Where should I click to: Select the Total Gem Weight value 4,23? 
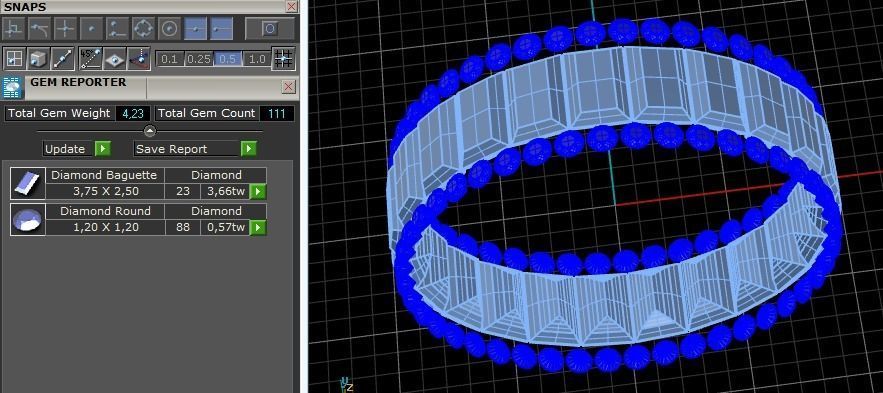tap(133, 113)
